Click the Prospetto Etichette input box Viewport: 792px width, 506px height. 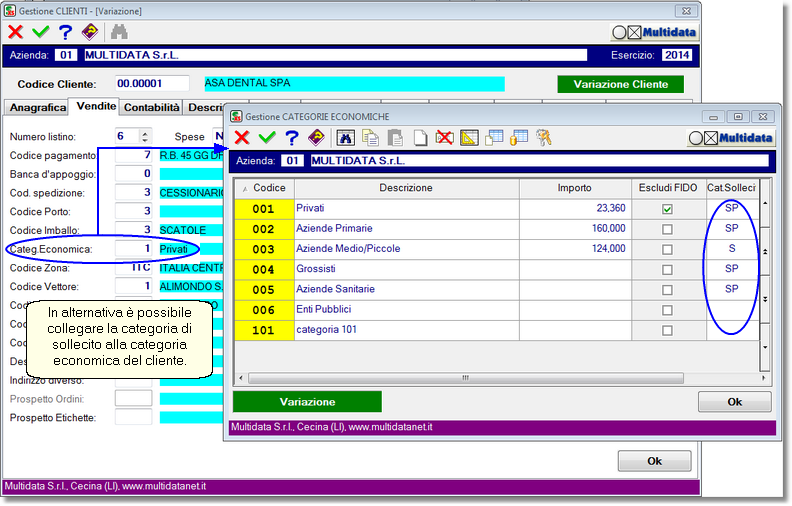[133, 417]
